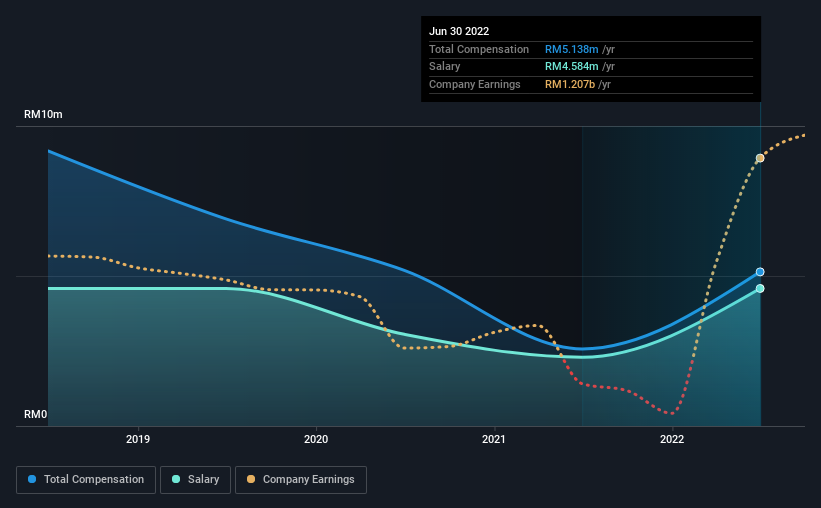Image resolution: width=821 pixels, height=508 pixels.
Task: Click the RM1.207b company earnings value
Action: point(570,84)
